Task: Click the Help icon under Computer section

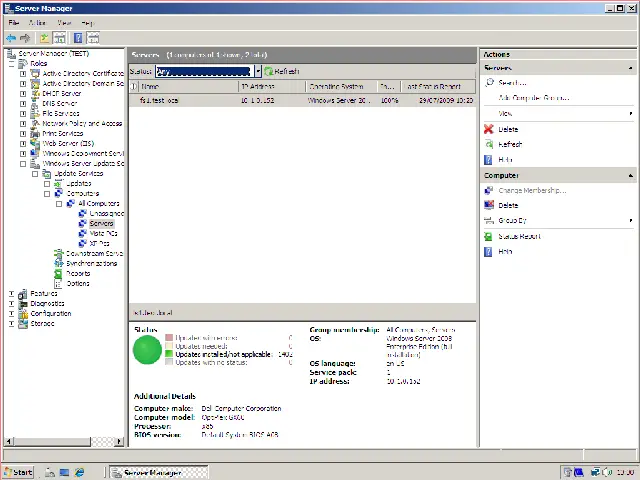Action: pyautogui.click(x=488, y=252)
